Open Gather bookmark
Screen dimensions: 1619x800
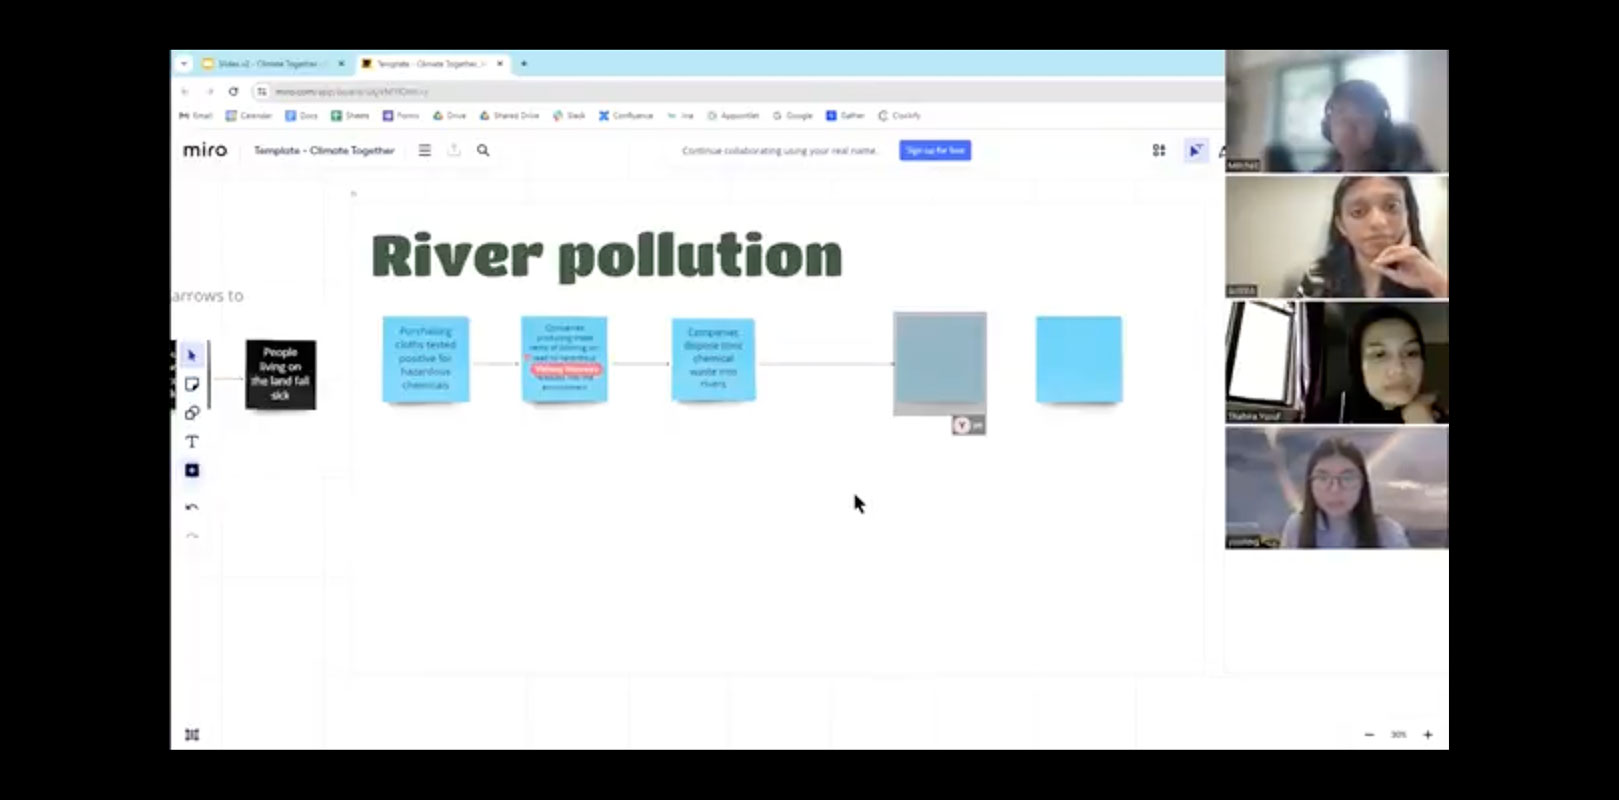coord(846,116)
